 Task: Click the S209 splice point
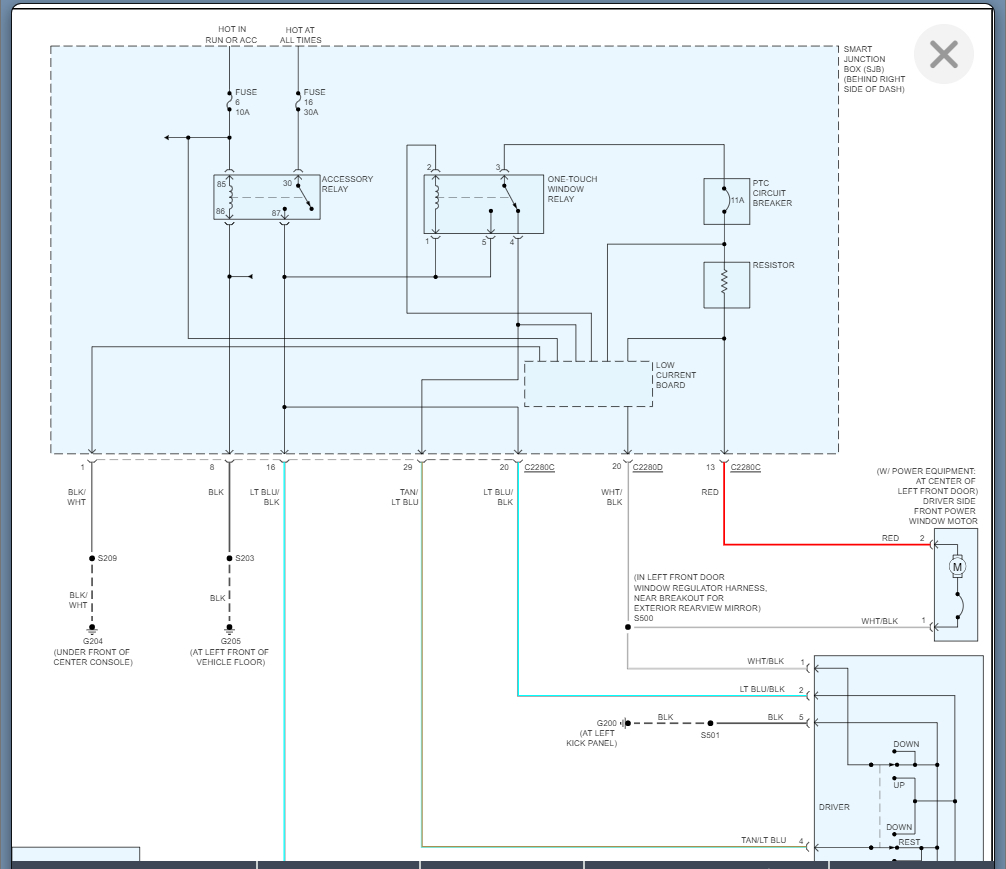(92, 558)
